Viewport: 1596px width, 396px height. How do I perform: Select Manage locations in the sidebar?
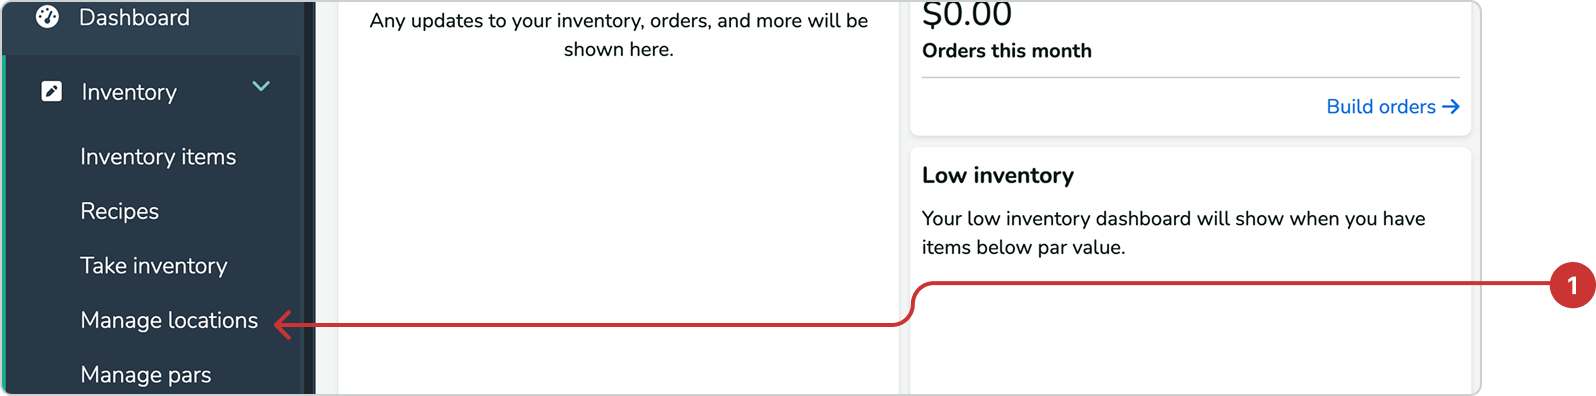click(169, 320)
